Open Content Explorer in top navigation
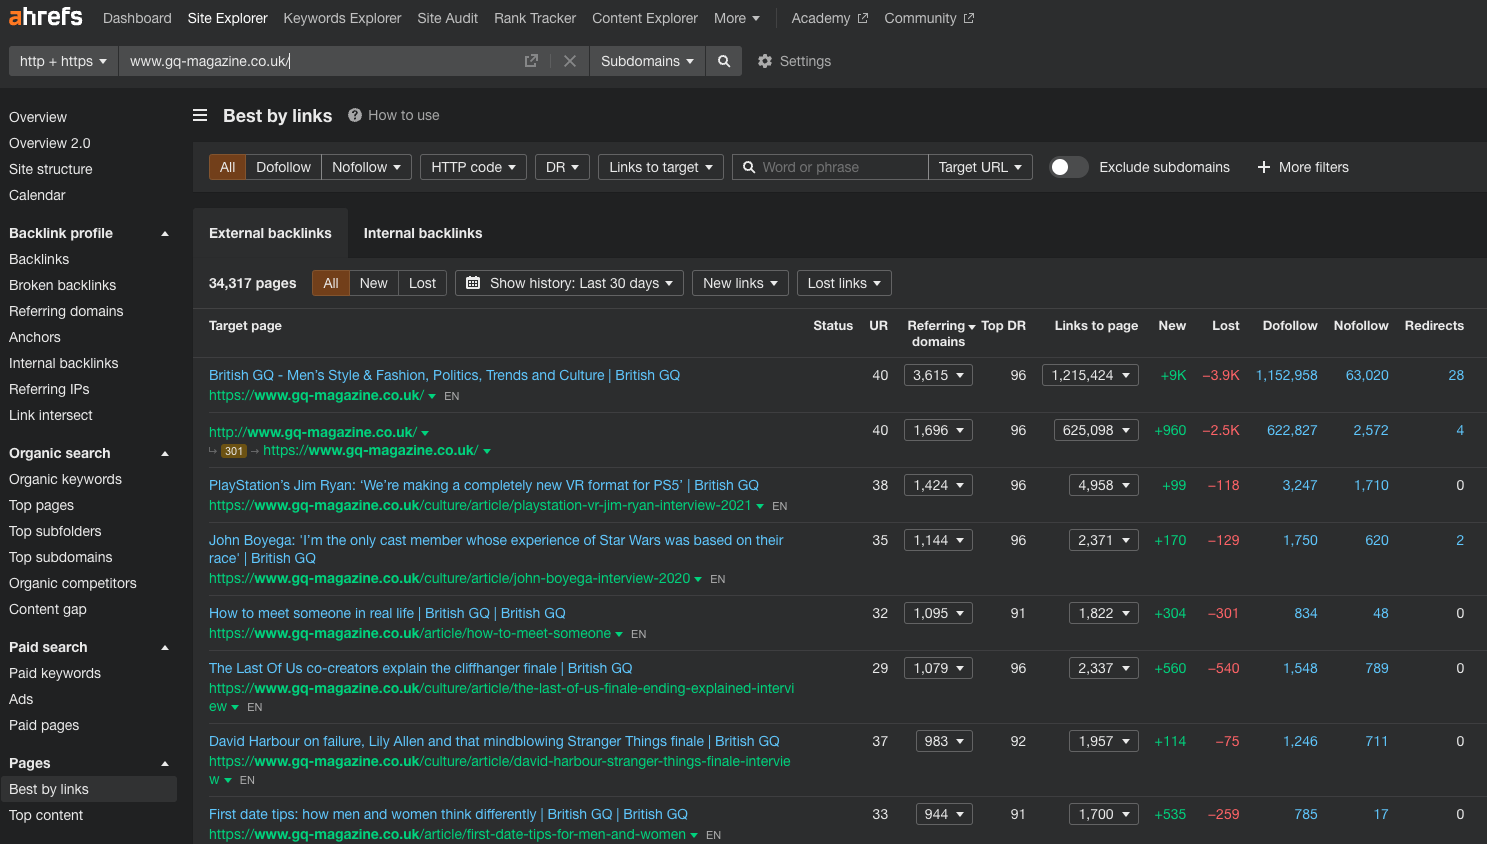This screenshot has height=844, width=1487. [x=645, y=18]
